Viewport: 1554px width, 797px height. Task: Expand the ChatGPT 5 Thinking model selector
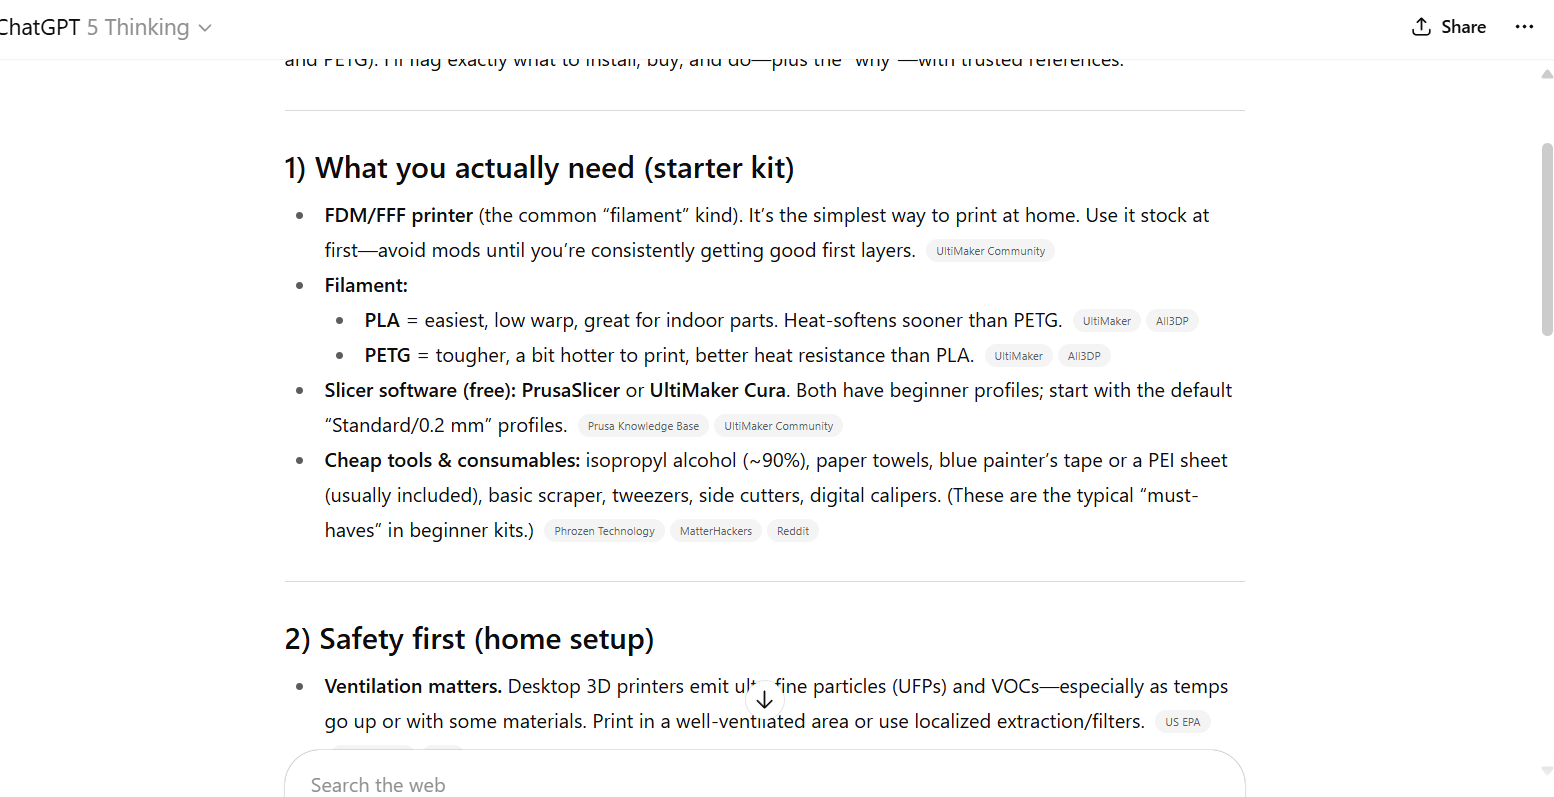[x=105, y=27]
